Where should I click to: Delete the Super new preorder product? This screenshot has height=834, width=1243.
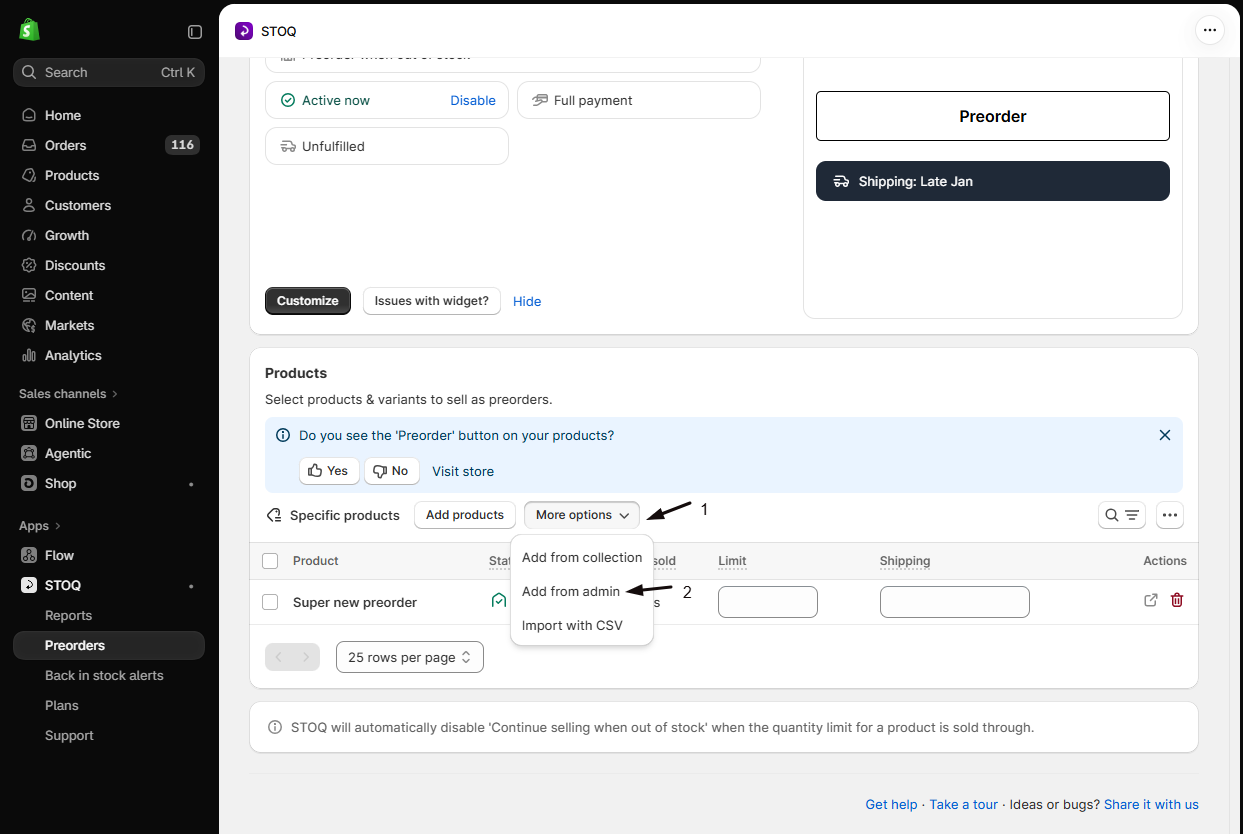[1177, 600]
